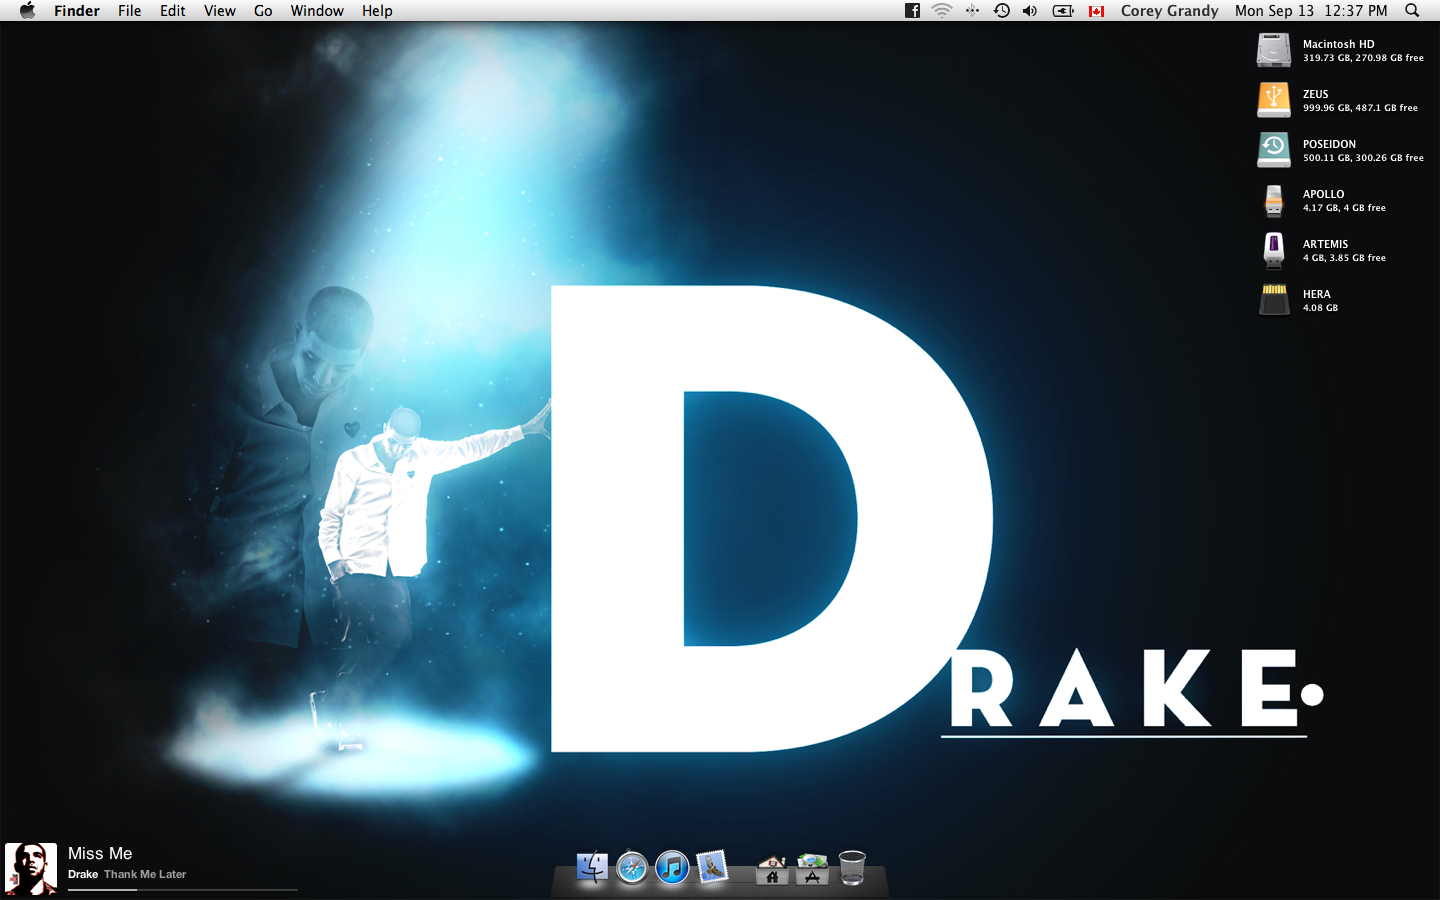The width and height of the screenshot is (1440, 900).
Task: Open the volume control in menu bar
Action: [1030, 11]
